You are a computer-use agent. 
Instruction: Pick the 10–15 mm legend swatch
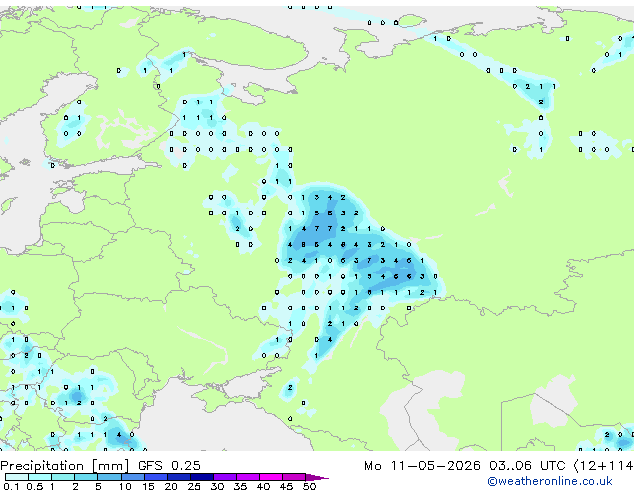pos(133,477)
